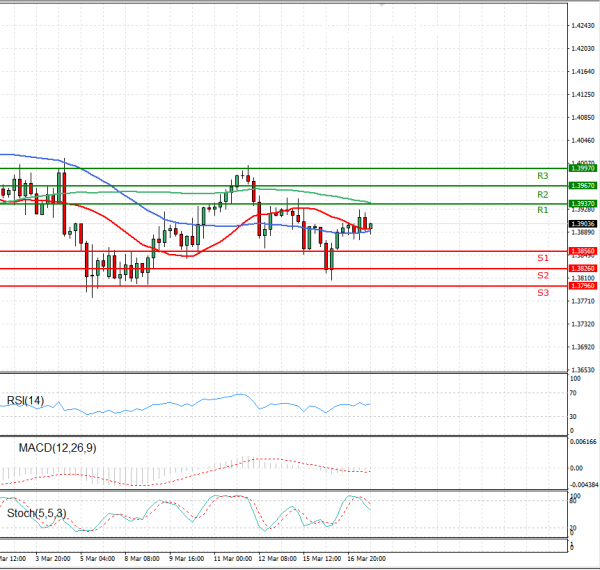Click the 1.42030 price axis value
Screen dimensions: 600x570
(583, 49)
